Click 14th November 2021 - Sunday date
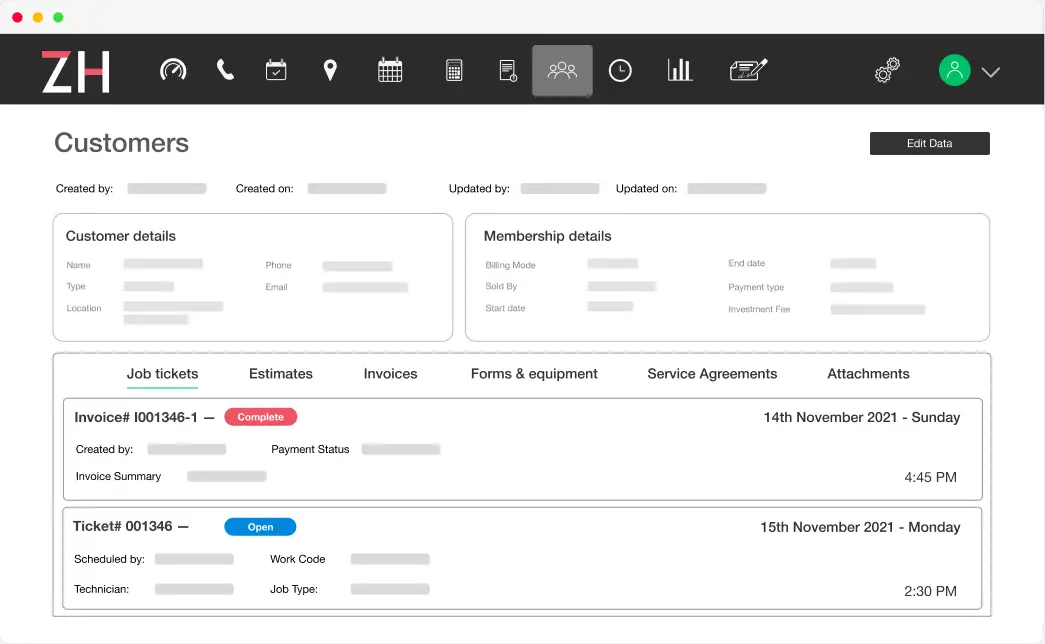1045x644 pixels. [862, 417]
